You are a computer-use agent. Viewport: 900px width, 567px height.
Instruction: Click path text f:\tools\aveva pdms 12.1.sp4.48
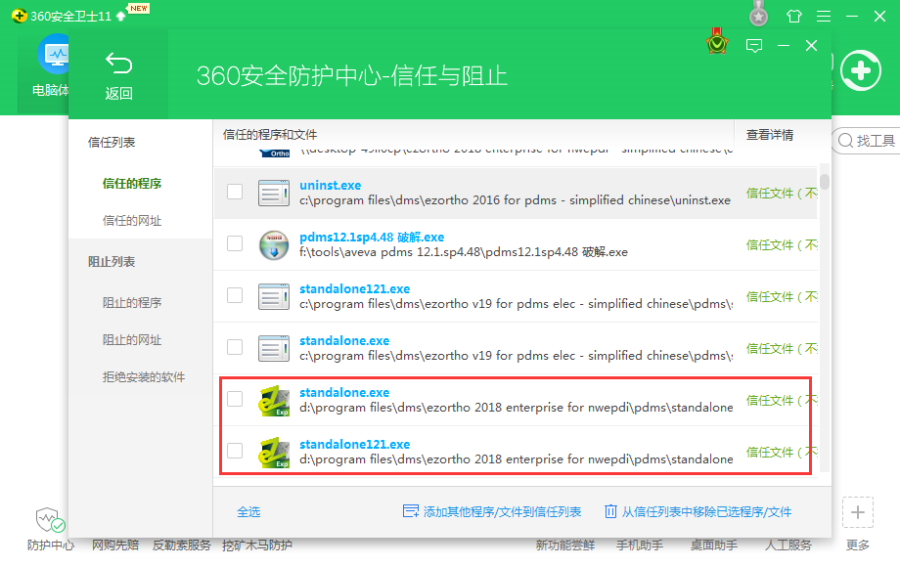coord(463,252)
